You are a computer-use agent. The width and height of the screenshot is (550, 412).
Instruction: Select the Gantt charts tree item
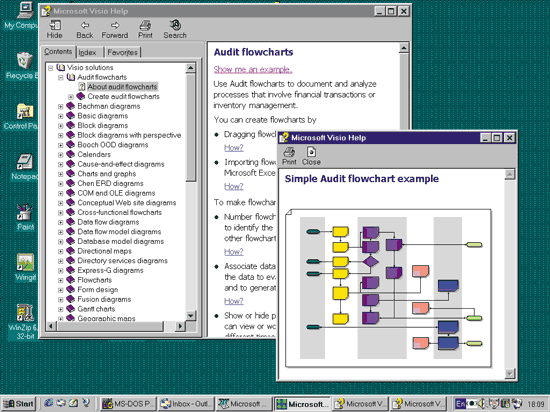click(96, 309)
